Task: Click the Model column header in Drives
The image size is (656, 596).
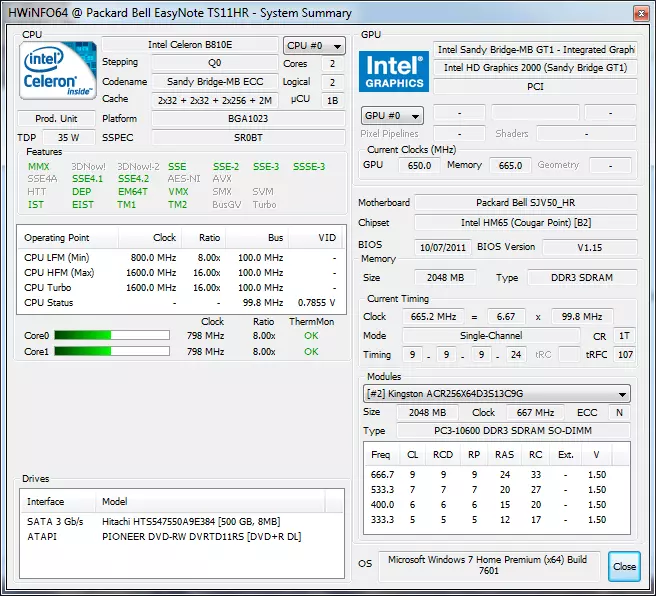Action: pos(210,501)
